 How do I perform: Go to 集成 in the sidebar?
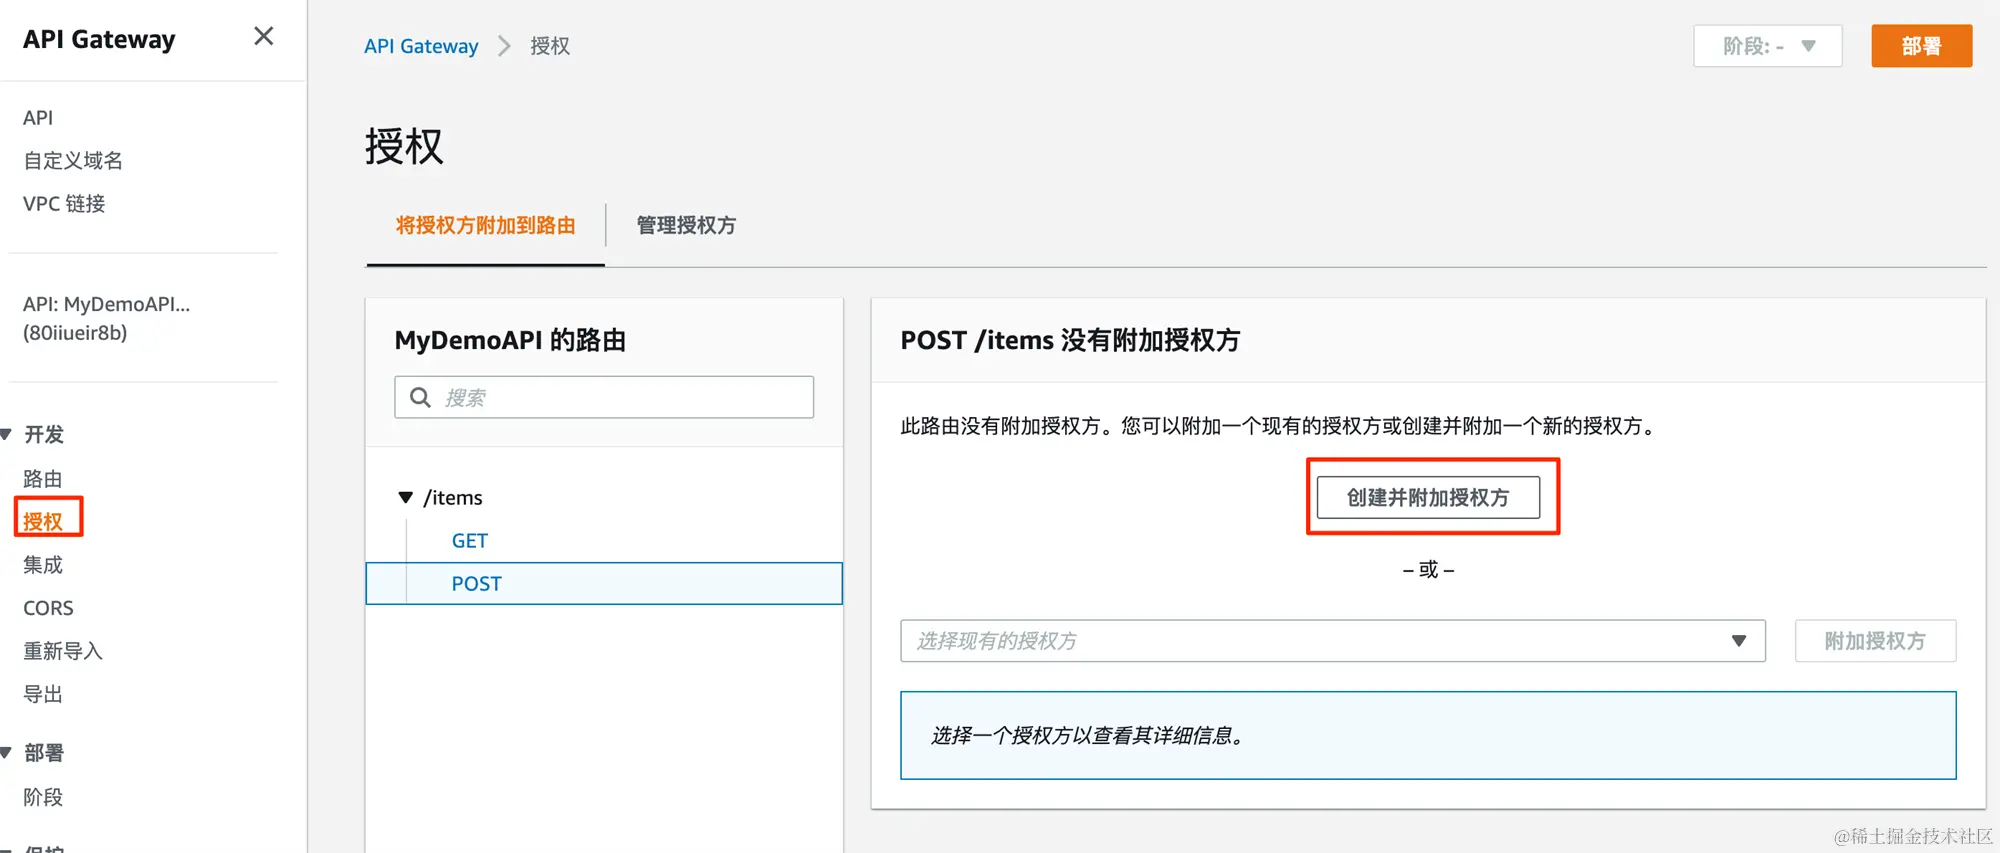click(x=43, y=564)
